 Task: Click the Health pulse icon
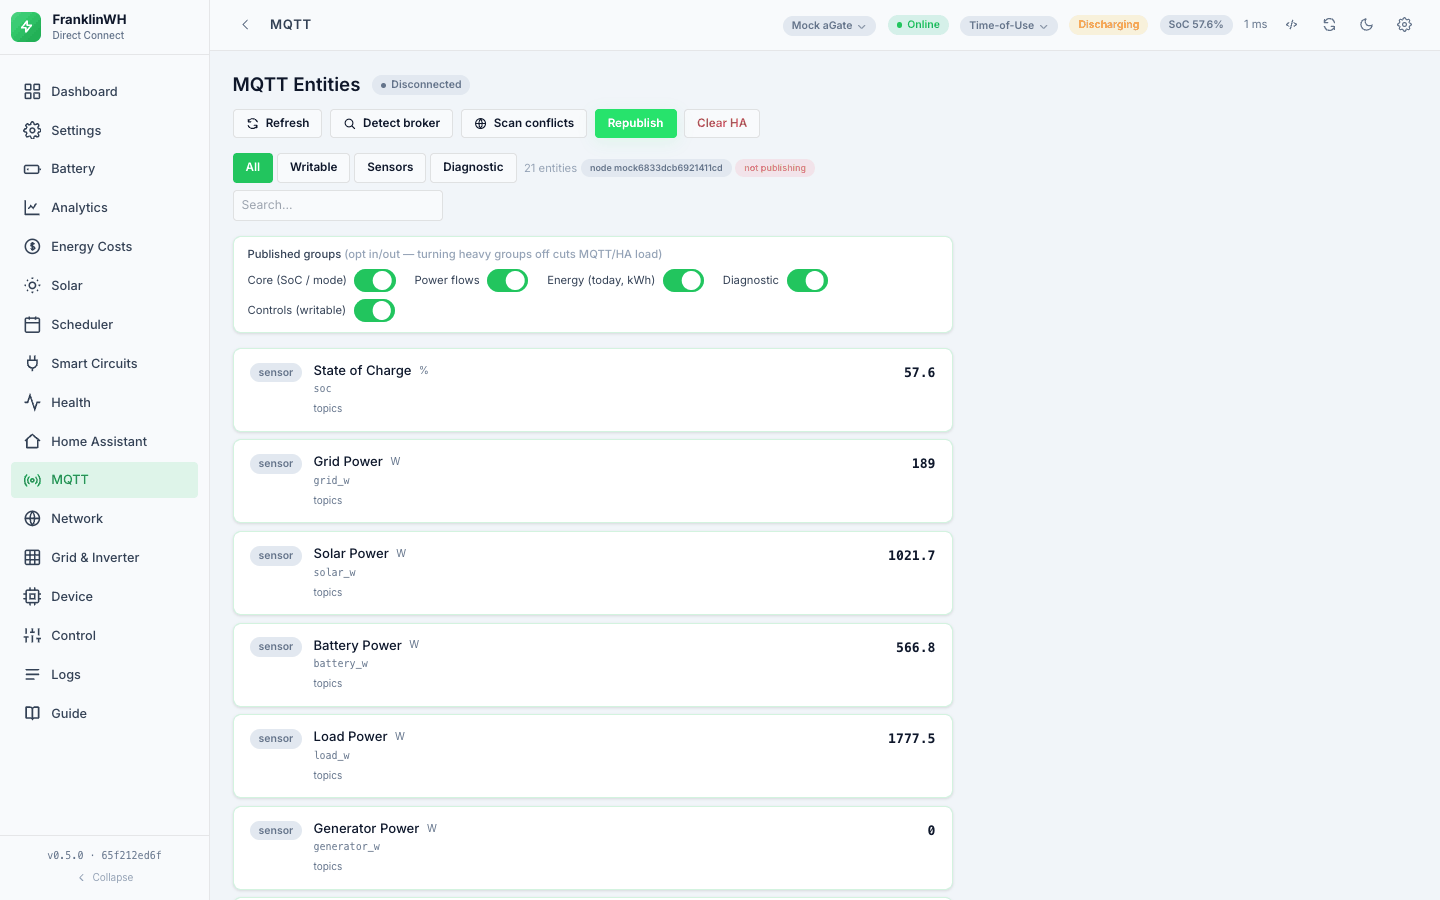pos(32,403)
